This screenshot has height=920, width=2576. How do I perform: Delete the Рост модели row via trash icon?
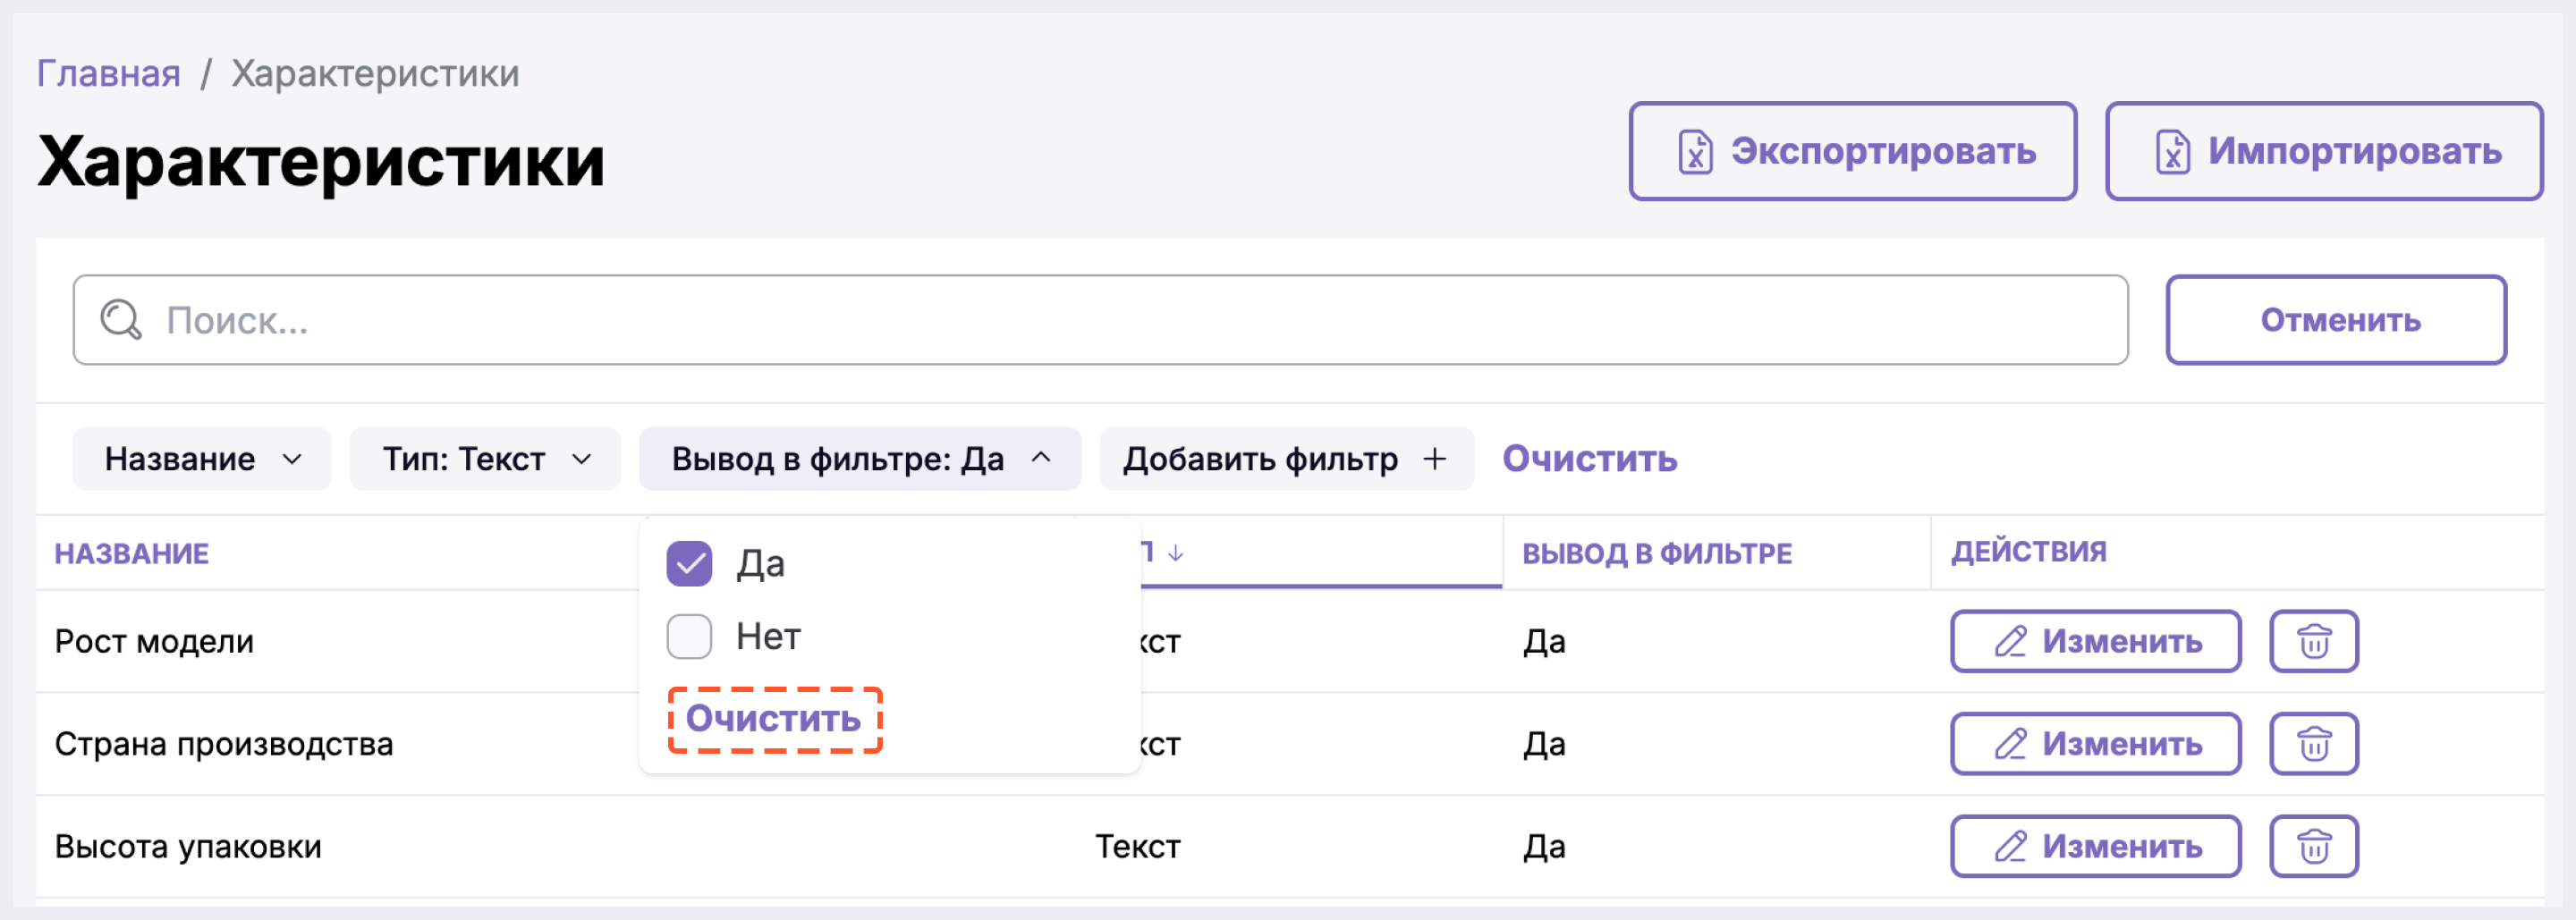point(2313,641)
